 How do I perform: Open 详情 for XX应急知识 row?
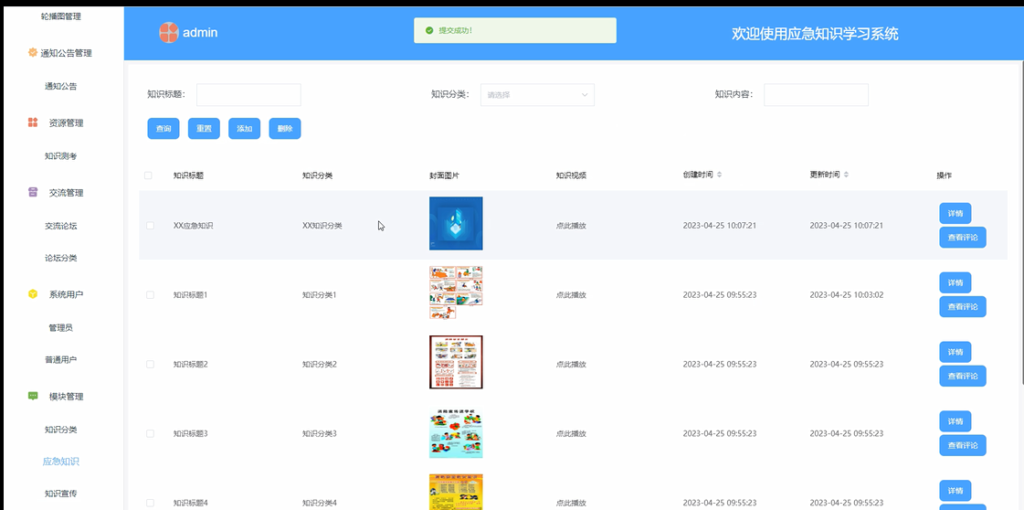click(955, 214)
